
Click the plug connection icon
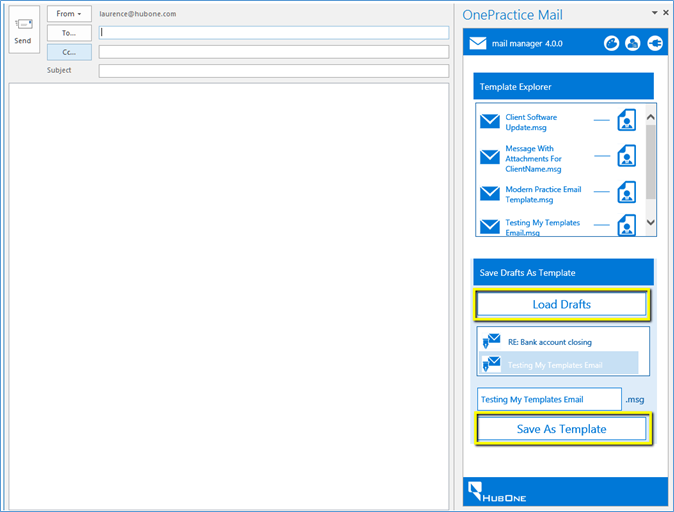[x=655, y=43]
